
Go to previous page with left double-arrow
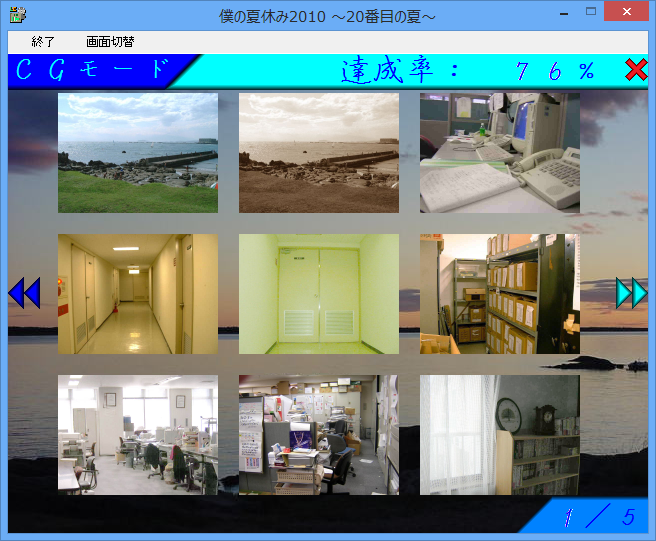point(23,293)
